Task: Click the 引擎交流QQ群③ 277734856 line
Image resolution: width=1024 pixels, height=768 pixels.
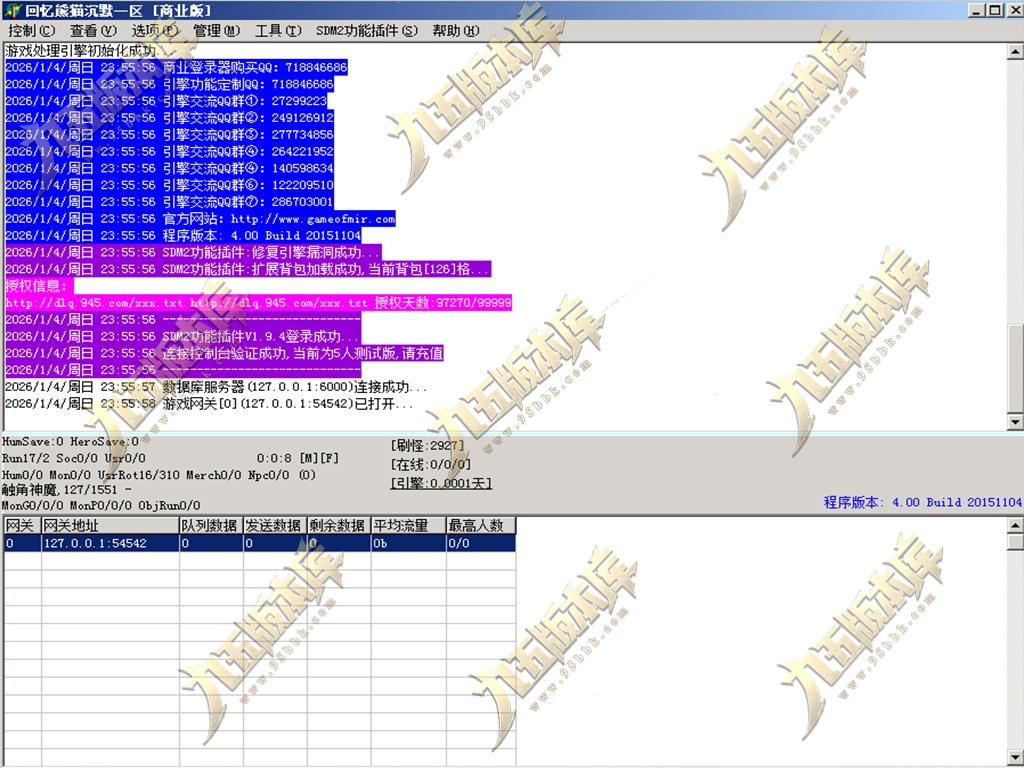Action: click(169, 135)
